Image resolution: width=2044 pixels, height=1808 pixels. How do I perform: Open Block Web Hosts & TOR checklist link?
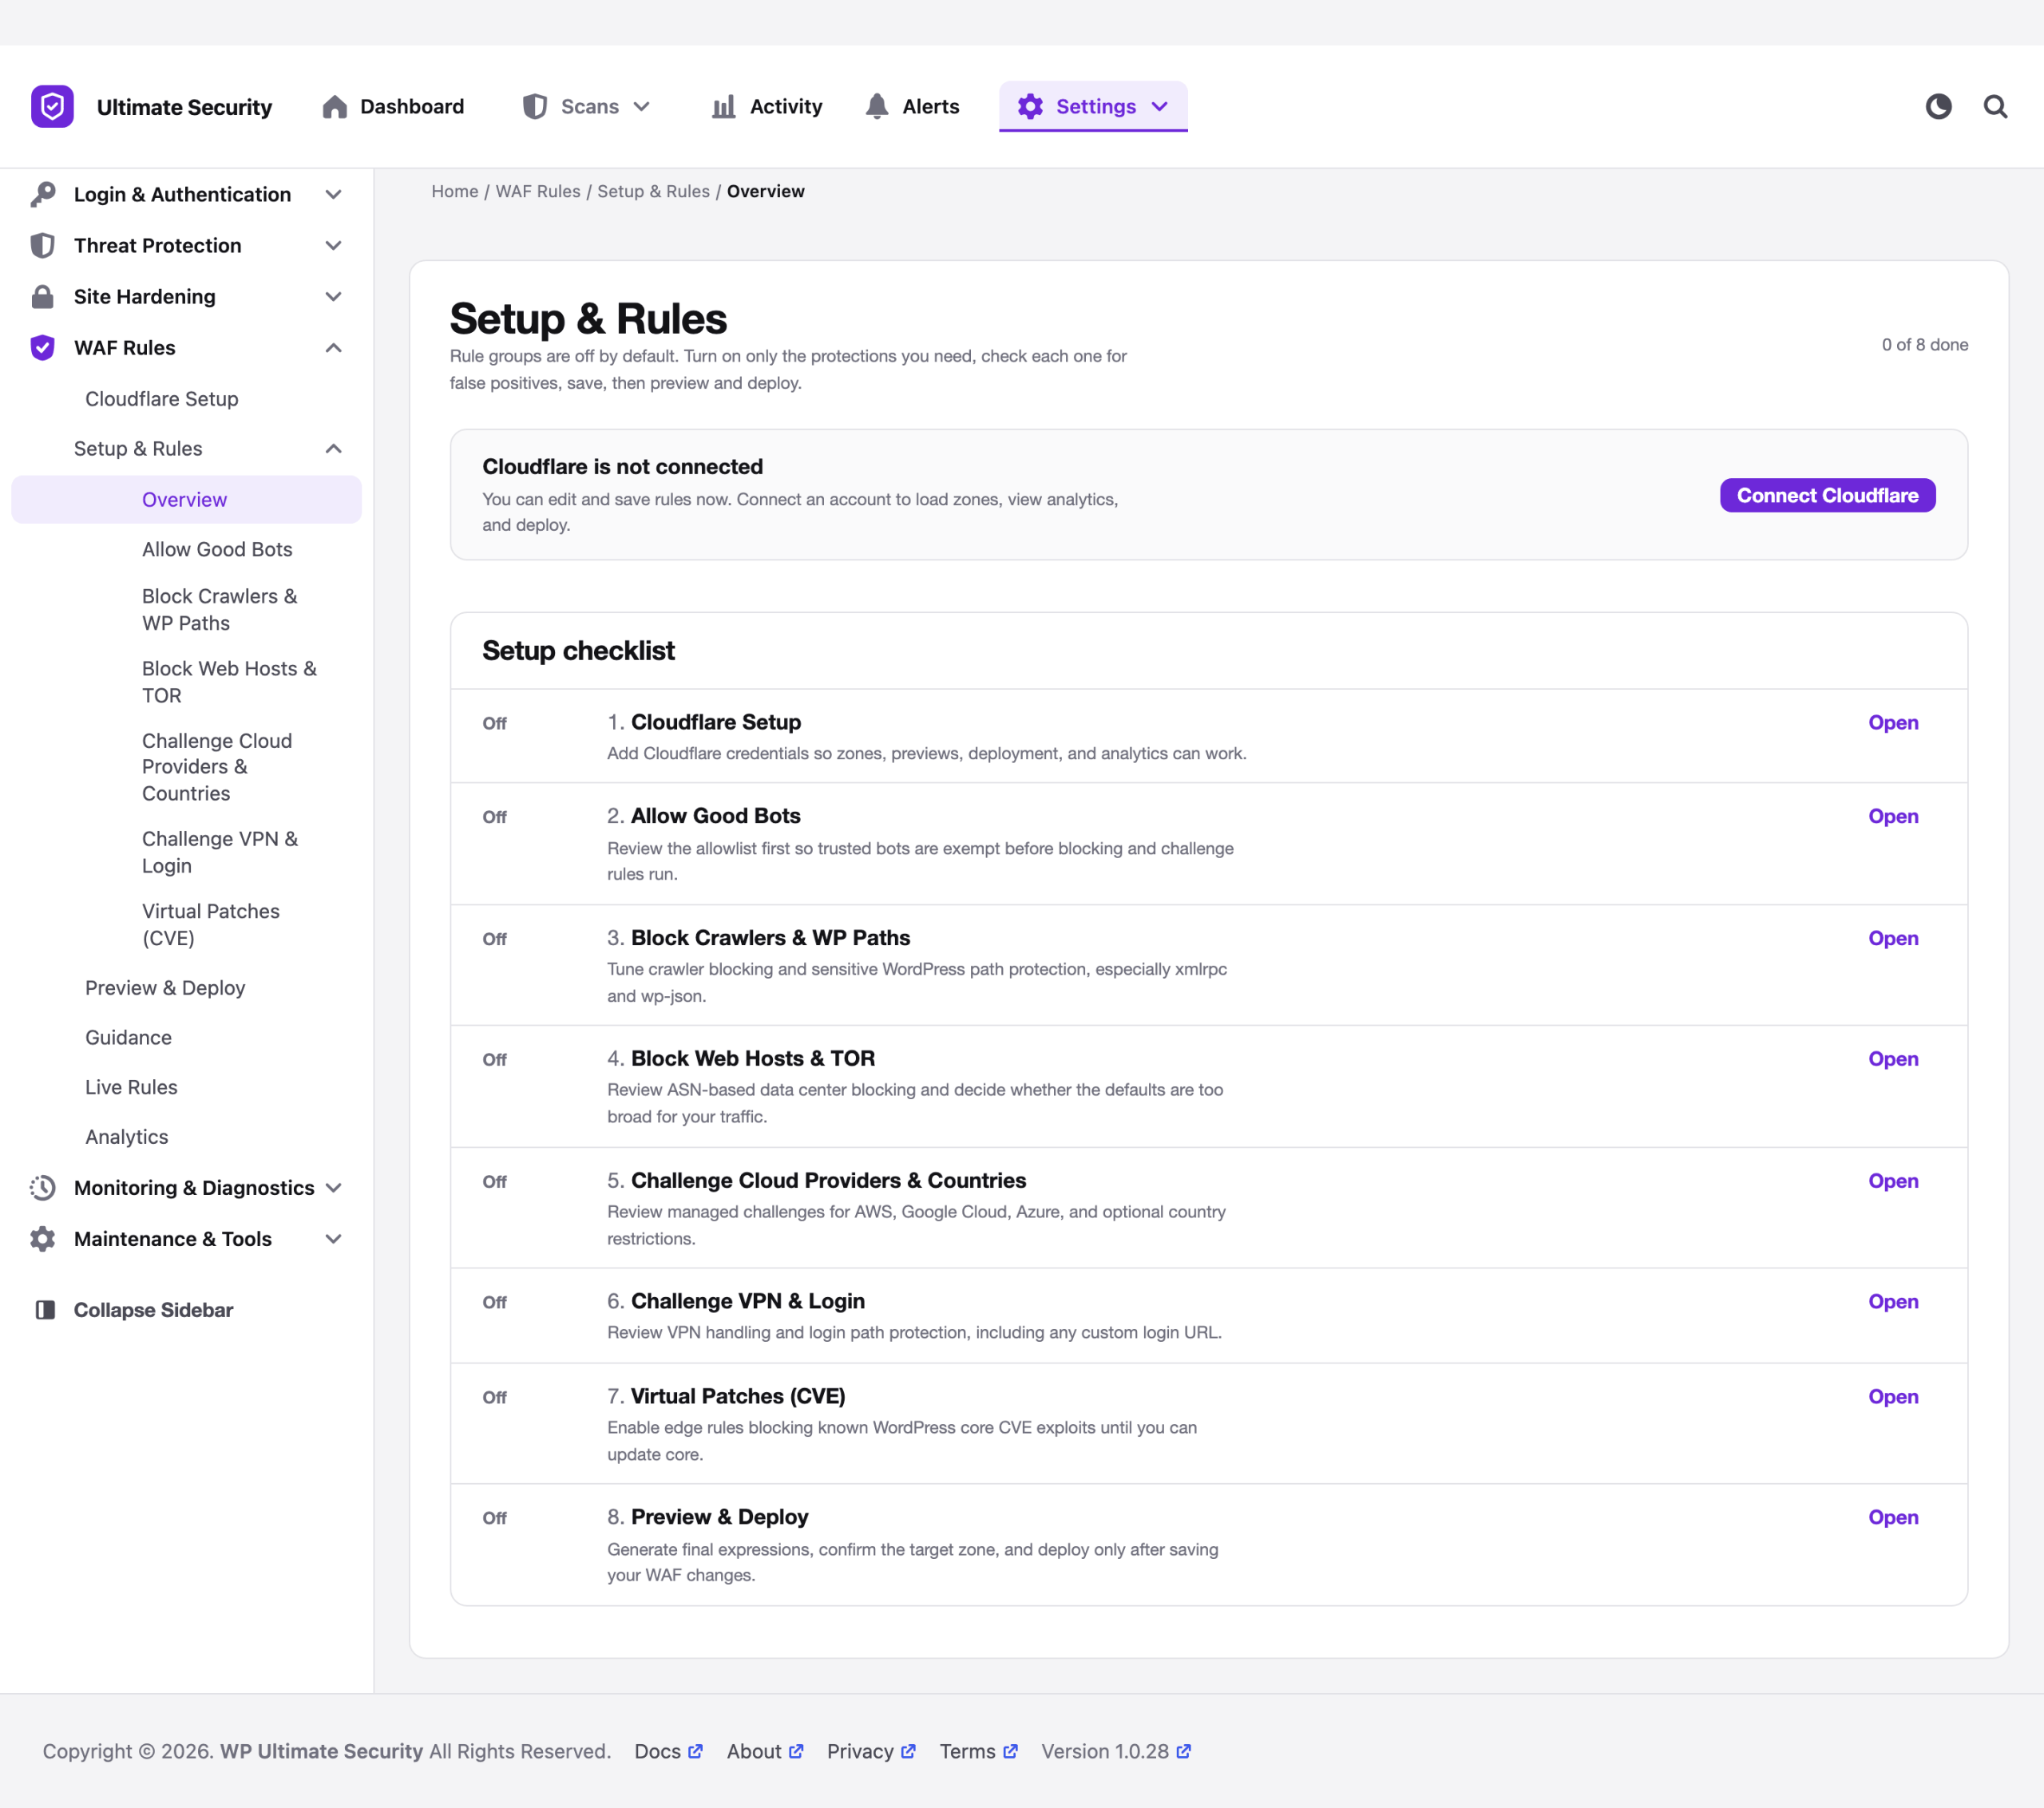click(1893, 1058)
